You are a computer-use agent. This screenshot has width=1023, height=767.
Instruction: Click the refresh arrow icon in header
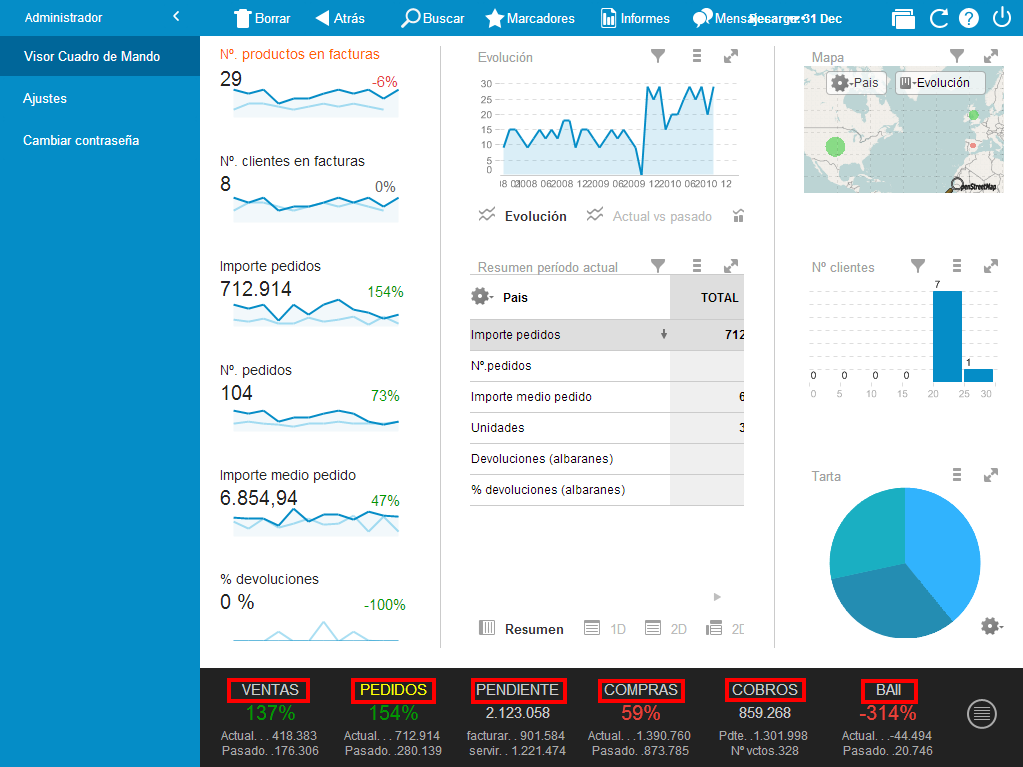[938, 18]
